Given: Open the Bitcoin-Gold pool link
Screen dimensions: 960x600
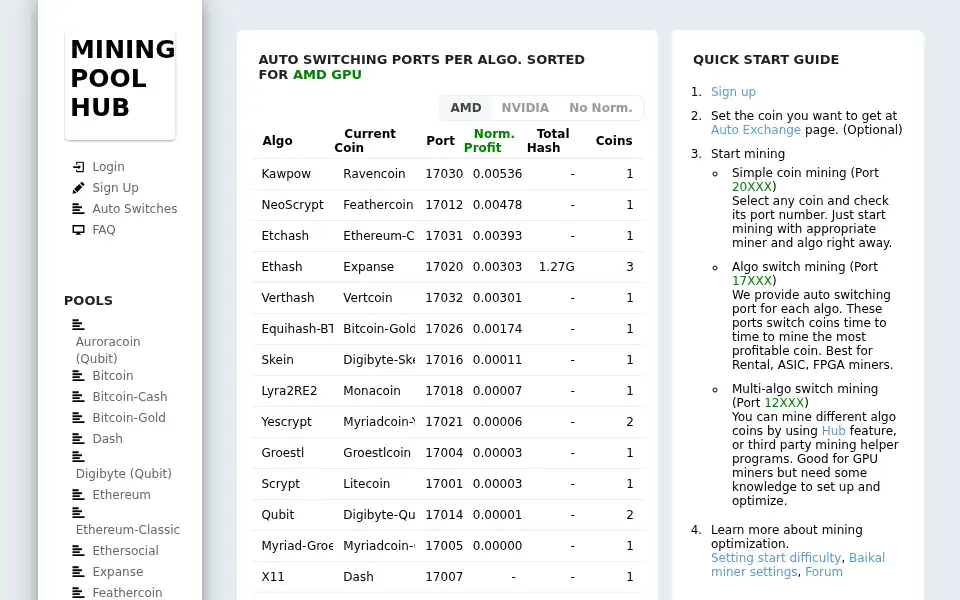Looking at the screenshot, I should coord(129,418).
